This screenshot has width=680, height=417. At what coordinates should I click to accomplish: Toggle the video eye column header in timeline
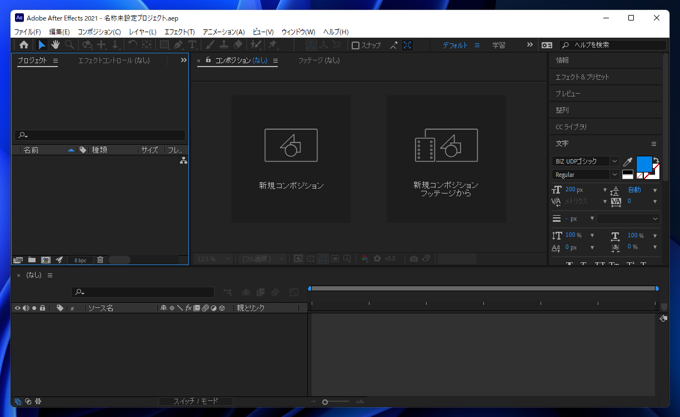click(x=18, y=308)
